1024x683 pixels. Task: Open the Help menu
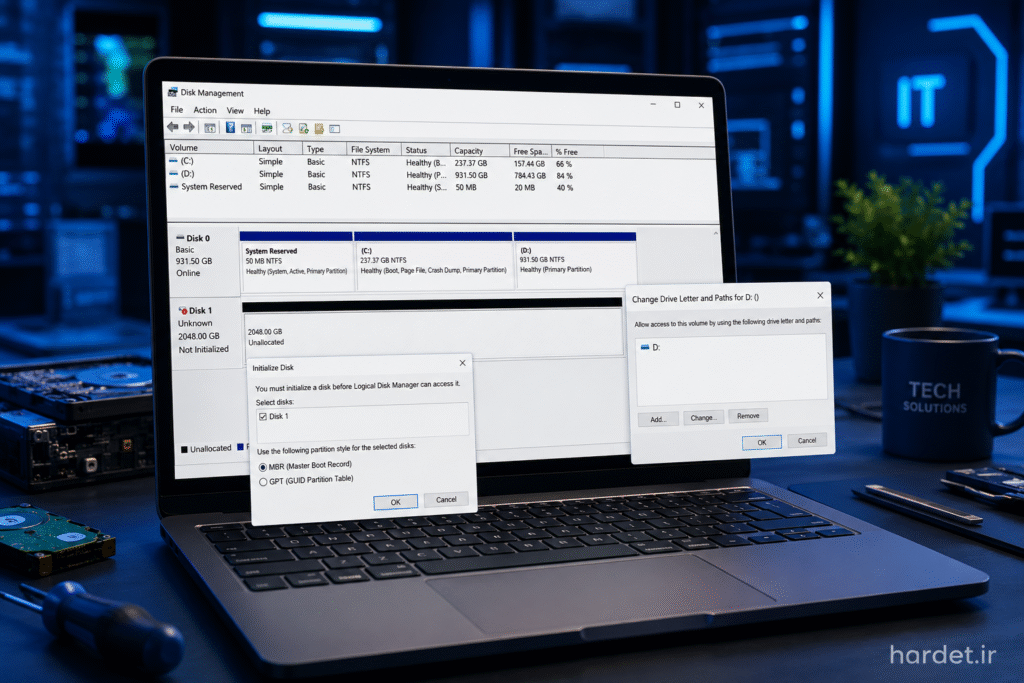(x=262, y=111)
